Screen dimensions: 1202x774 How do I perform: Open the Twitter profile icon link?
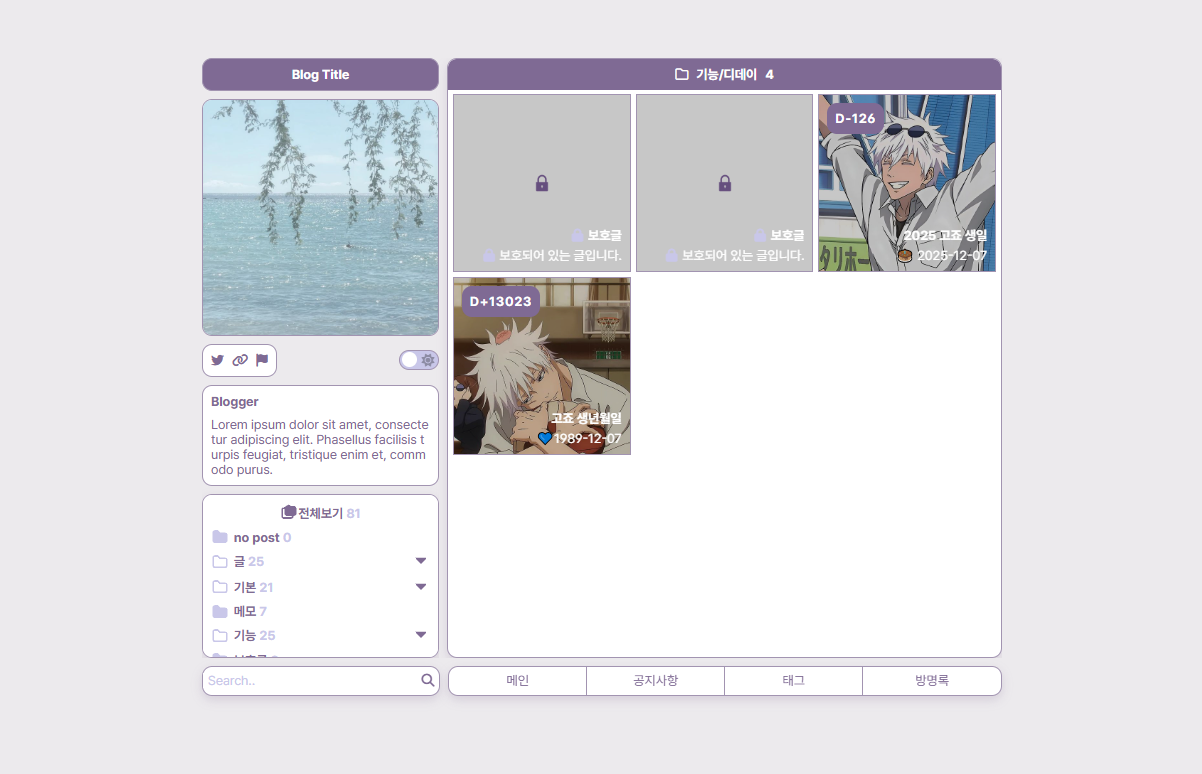click(217, 360)
